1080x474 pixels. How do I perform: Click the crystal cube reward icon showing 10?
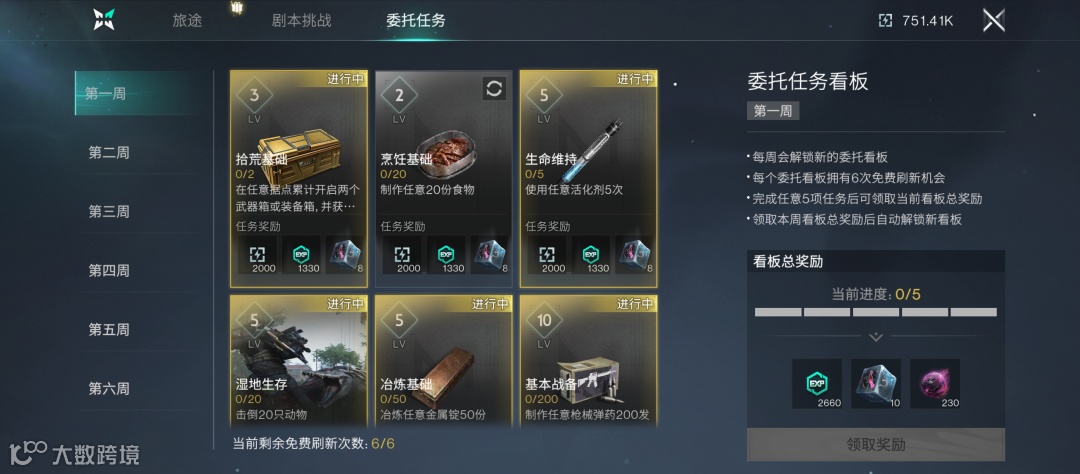coord(876,384)
